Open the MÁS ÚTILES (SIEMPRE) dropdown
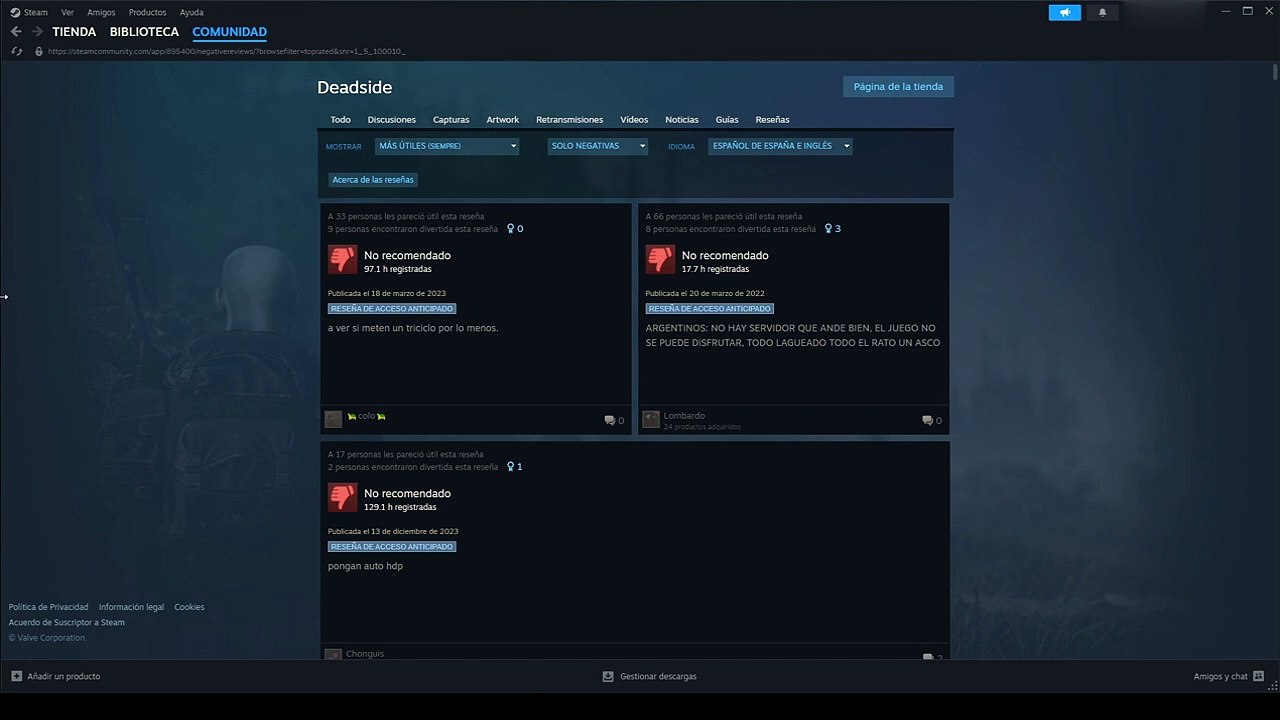Image resolution: width=1280 pixels, height=720 pixels. (447, 146)
